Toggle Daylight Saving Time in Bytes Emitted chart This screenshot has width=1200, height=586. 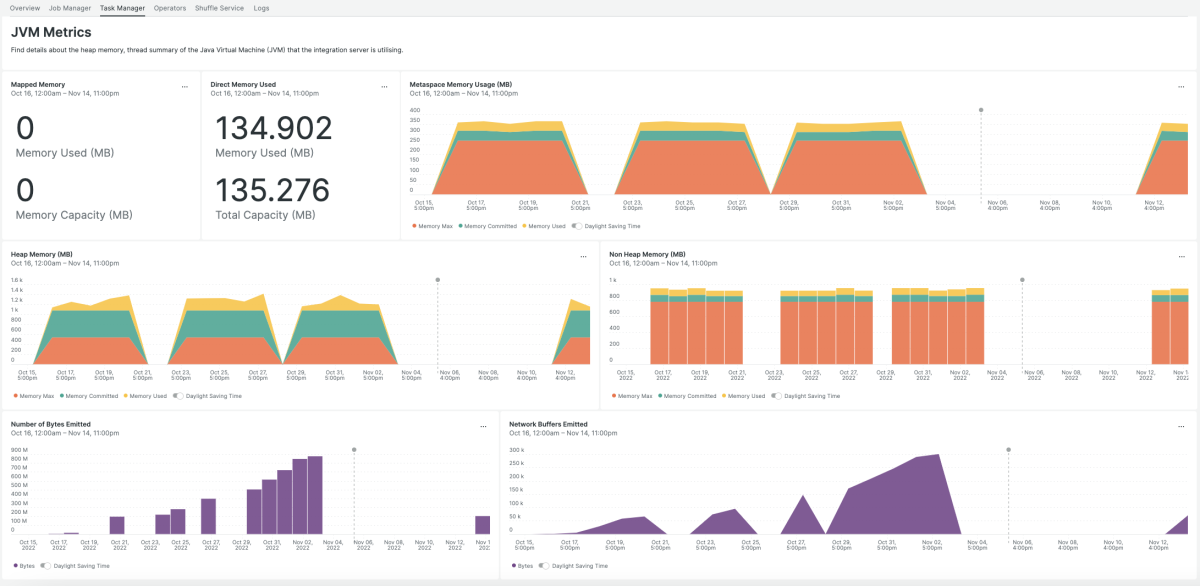click(46, 566)
